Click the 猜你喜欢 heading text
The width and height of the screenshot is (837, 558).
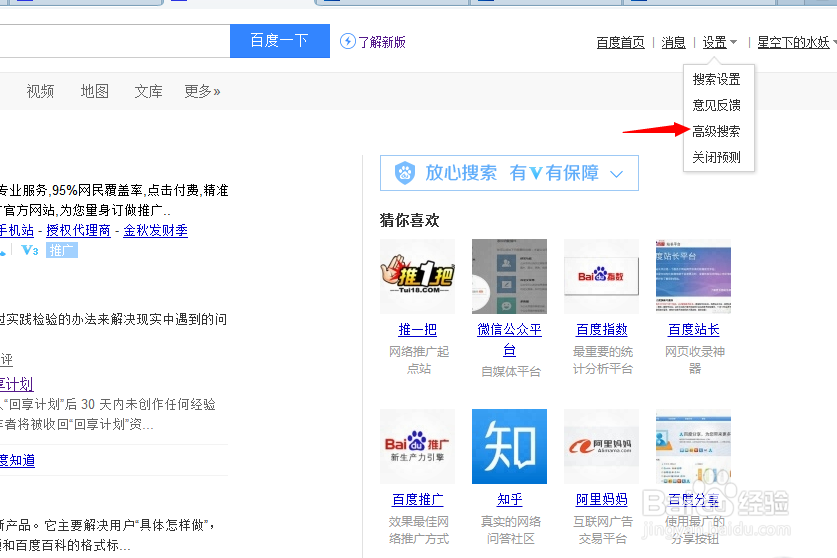point(409,220)
